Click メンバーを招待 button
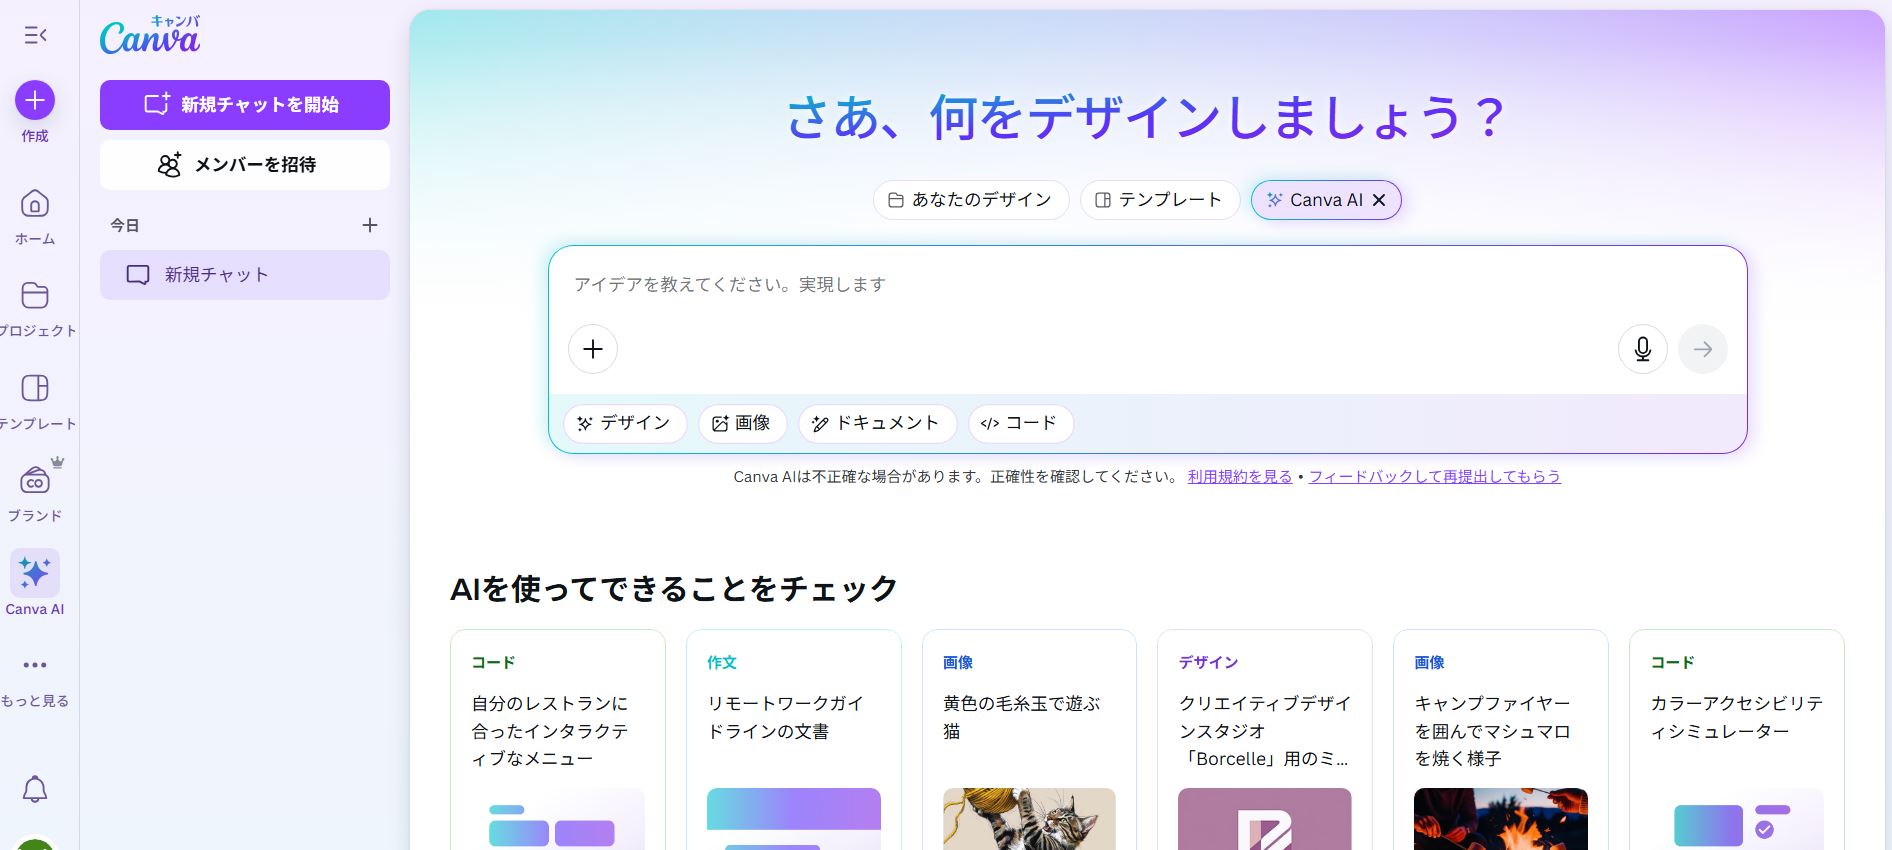 pos(245,165)
